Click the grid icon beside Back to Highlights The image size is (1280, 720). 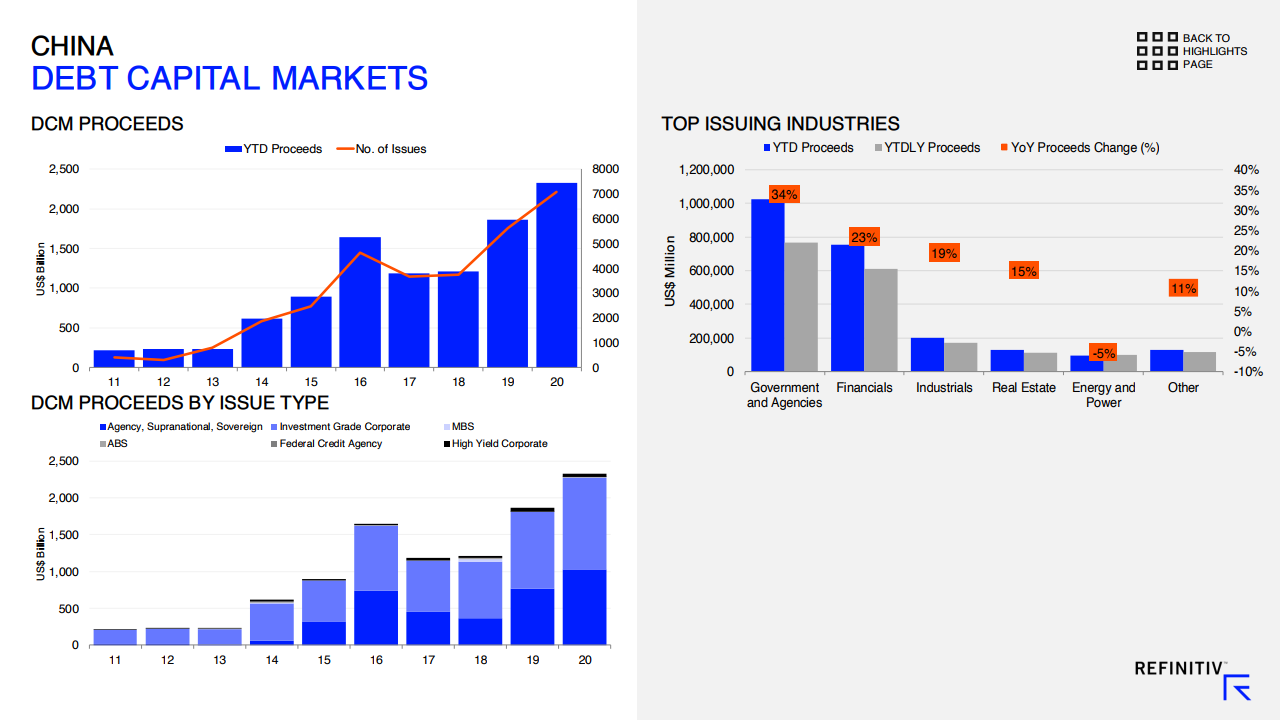click(x=1157, y=51)
